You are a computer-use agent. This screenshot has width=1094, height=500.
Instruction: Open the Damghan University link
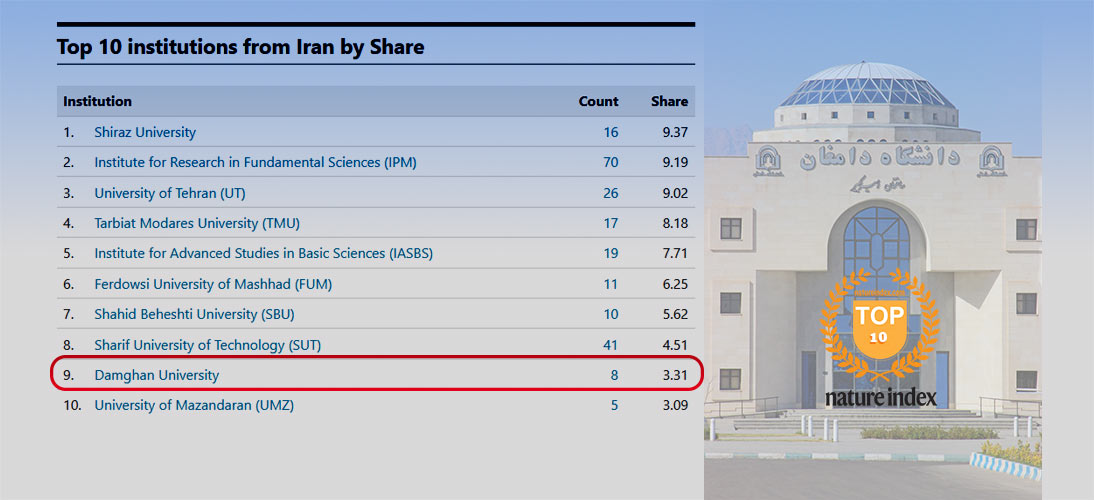click(157, 375)
